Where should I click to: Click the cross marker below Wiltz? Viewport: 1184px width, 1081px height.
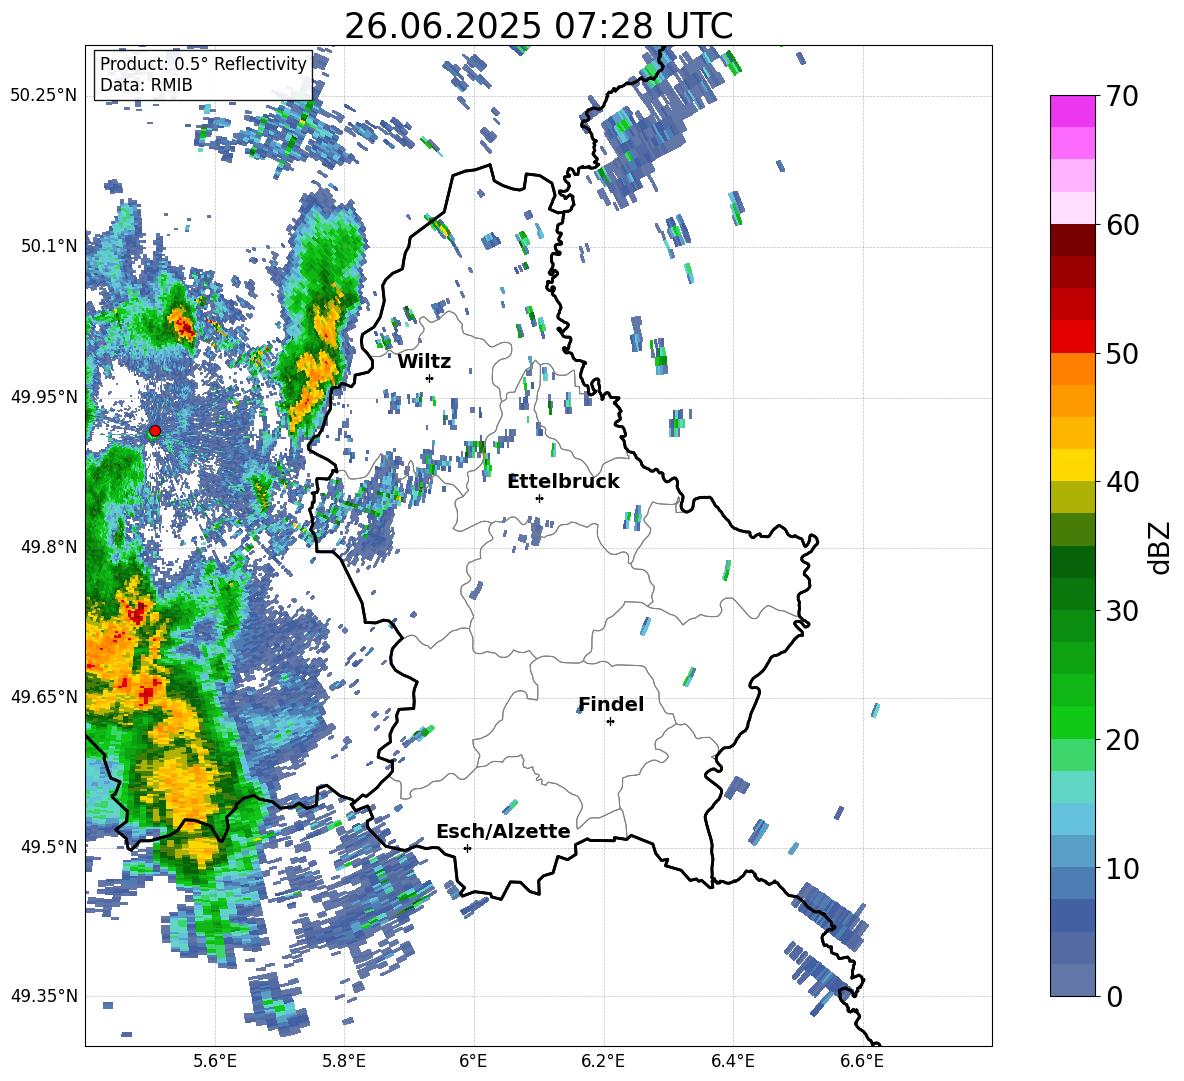coord(429,378)
